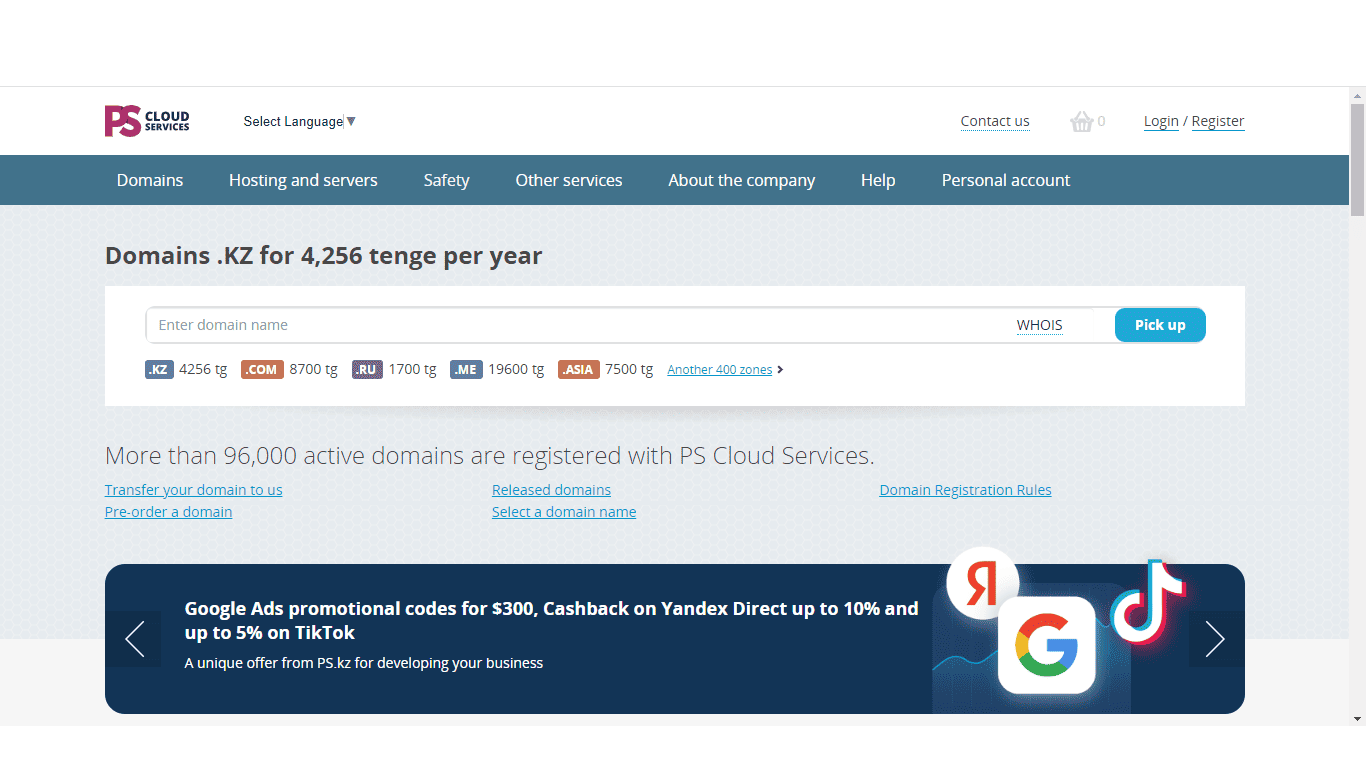The width and height of the screenshot is (1366, 768).
Task: Open the Select Language dropdown
Action: (299, 121)
